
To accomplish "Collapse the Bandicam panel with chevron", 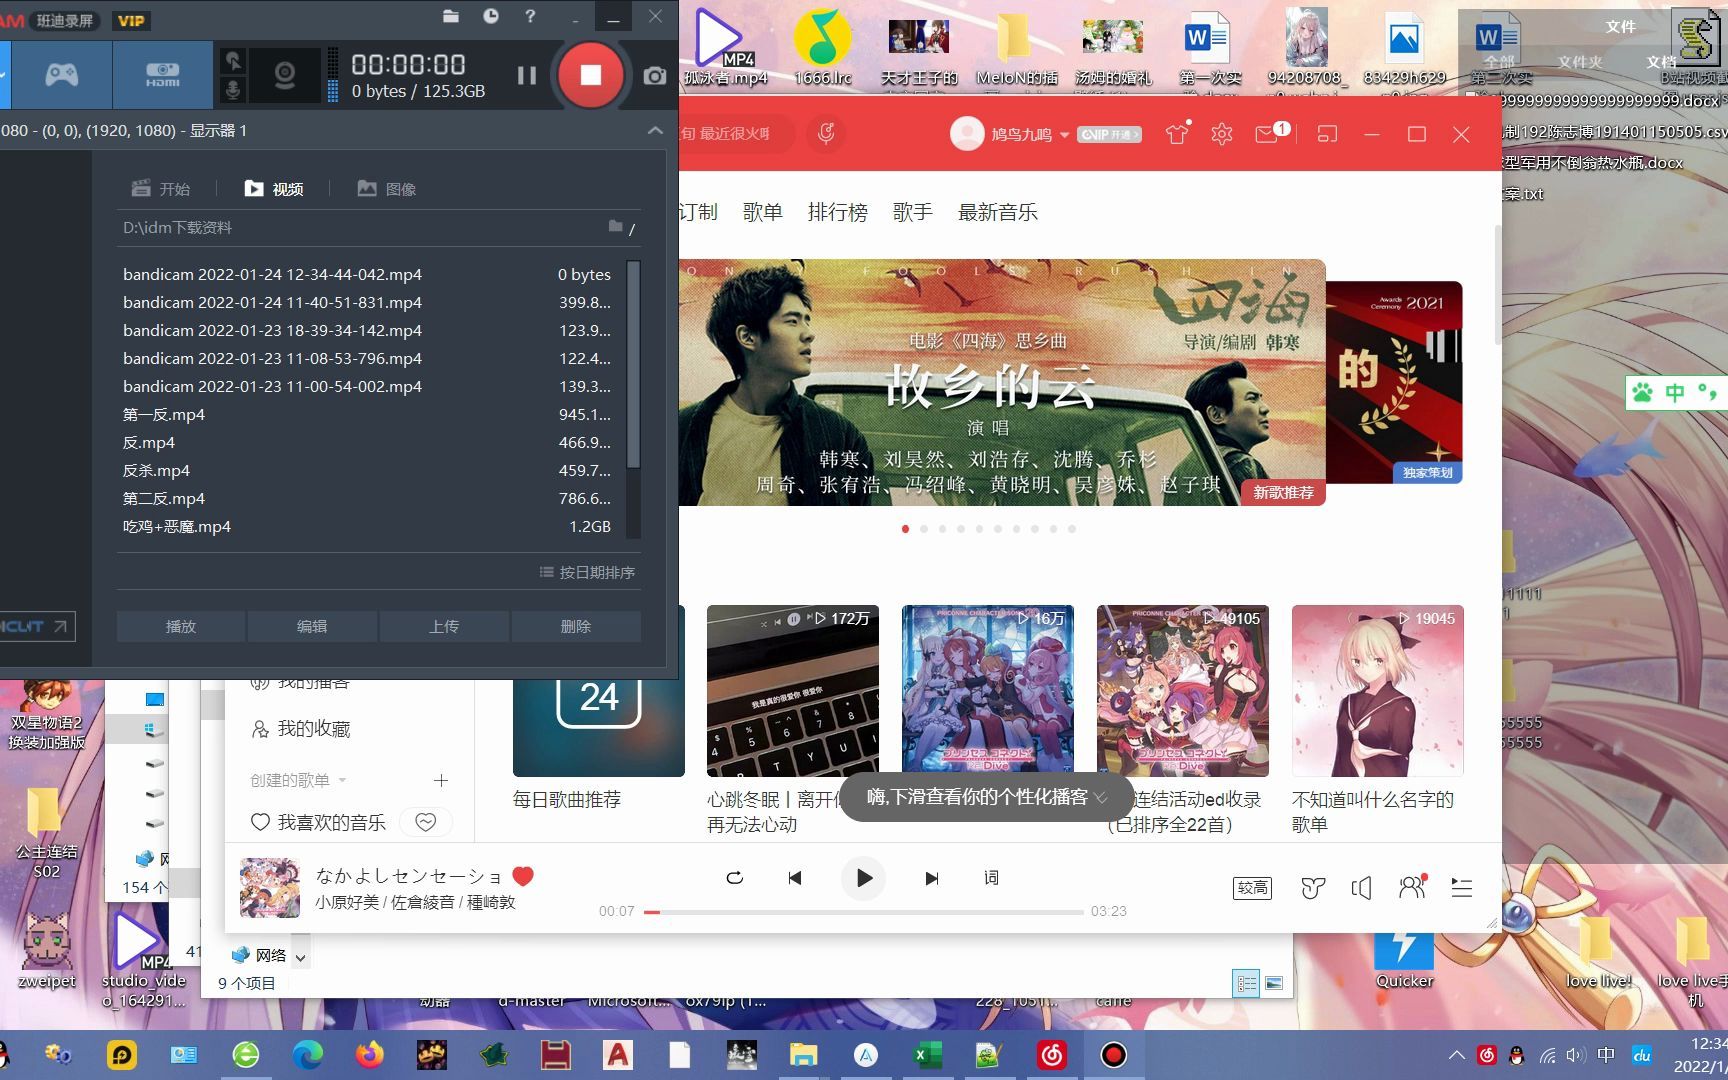I will click(x=655, y=130).
